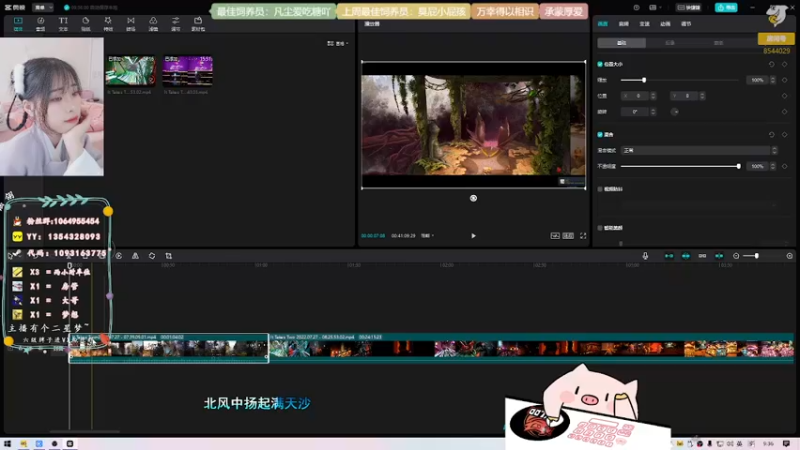Viewport: 800px width, 450px height.
Task: Open the Adjustment tab in top toolbar
Action: (176, 23)
